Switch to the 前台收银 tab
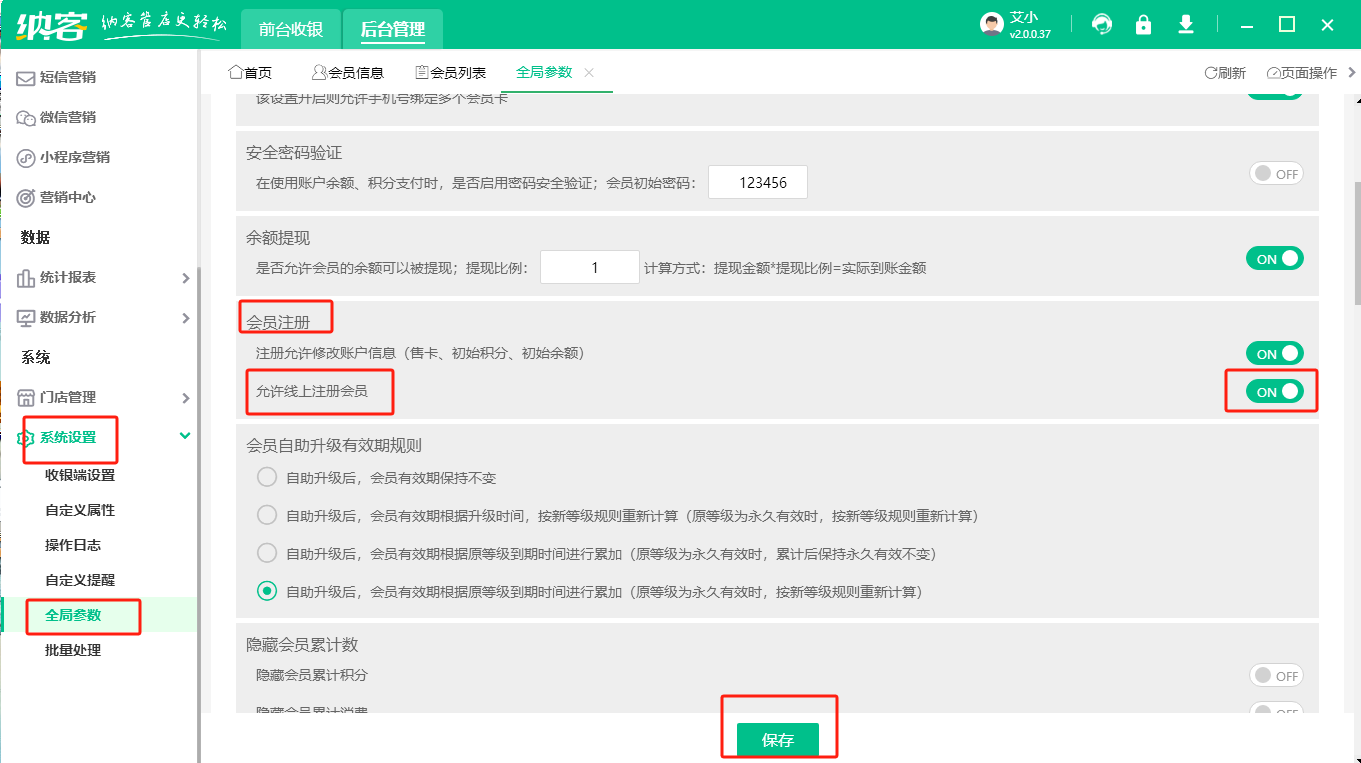Screen dimensions: 1361x763 point(290,29)
